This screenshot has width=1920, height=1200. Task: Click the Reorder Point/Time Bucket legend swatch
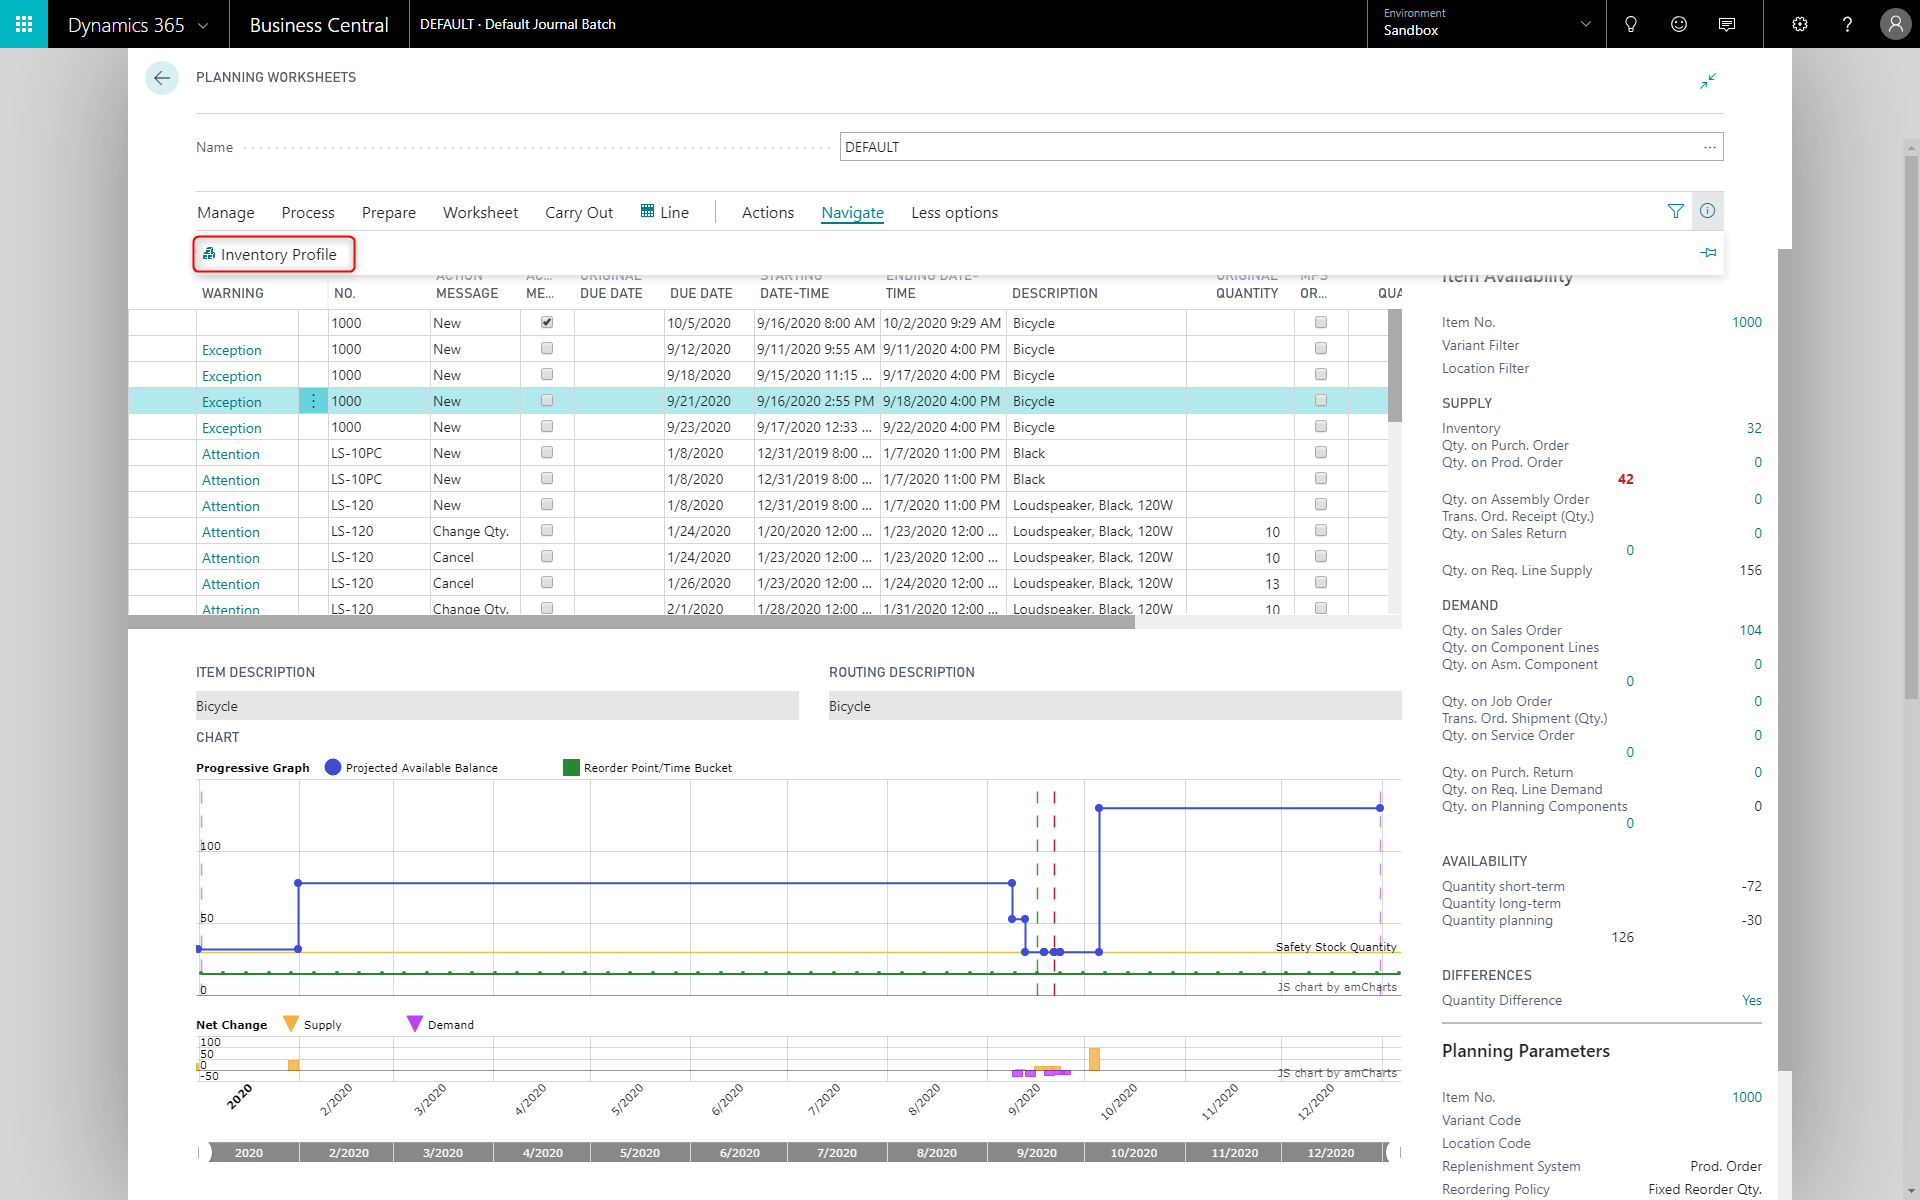[x=572, y=767]
